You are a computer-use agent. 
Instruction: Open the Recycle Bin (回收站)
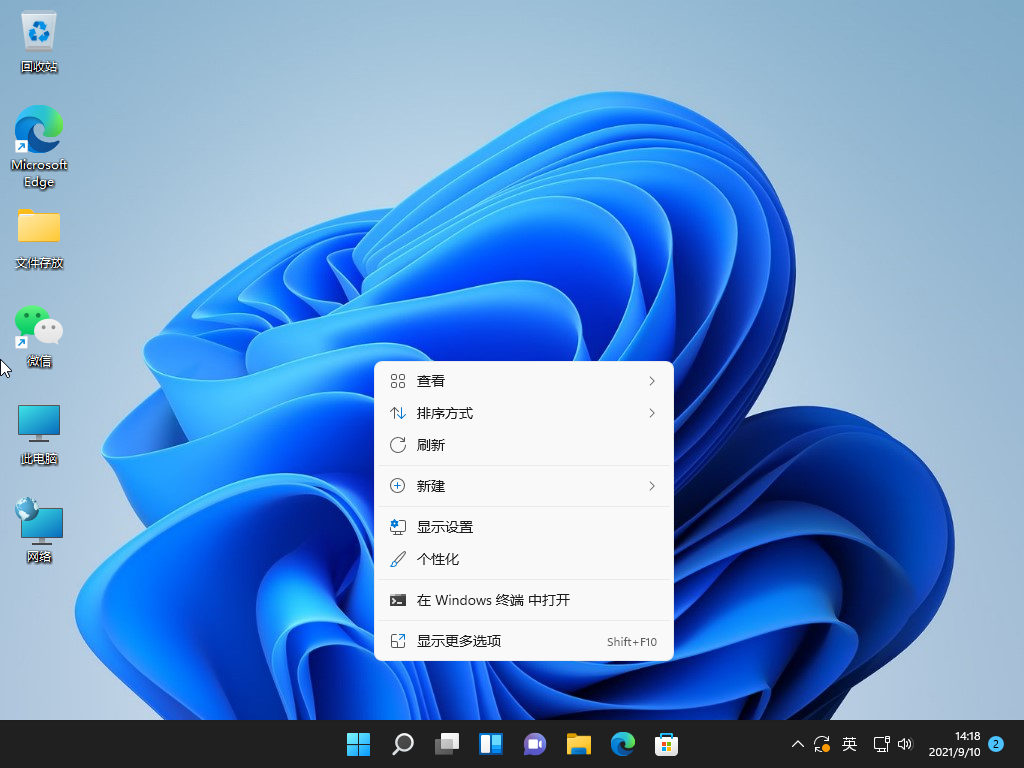(38, 40)
